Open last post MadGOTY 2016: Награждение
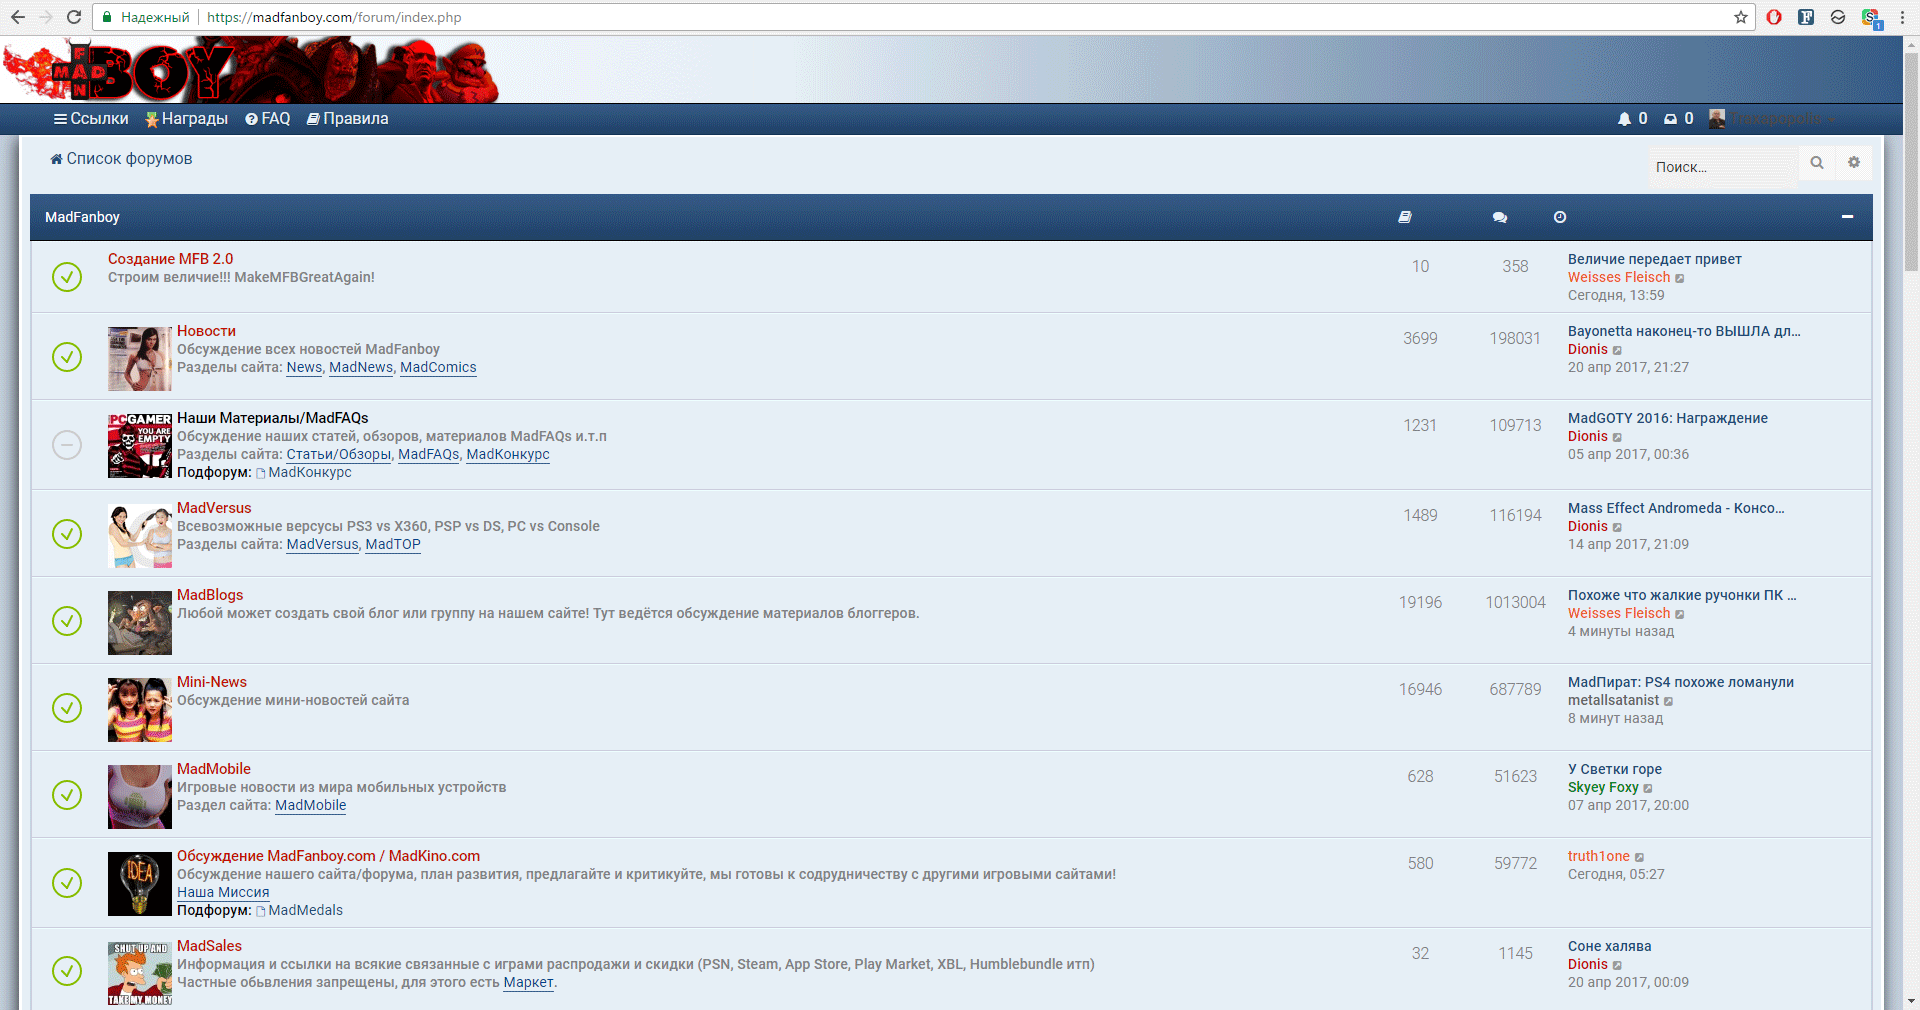The height and width of the screenshot is (1010, 1920). click(1668, 418)
